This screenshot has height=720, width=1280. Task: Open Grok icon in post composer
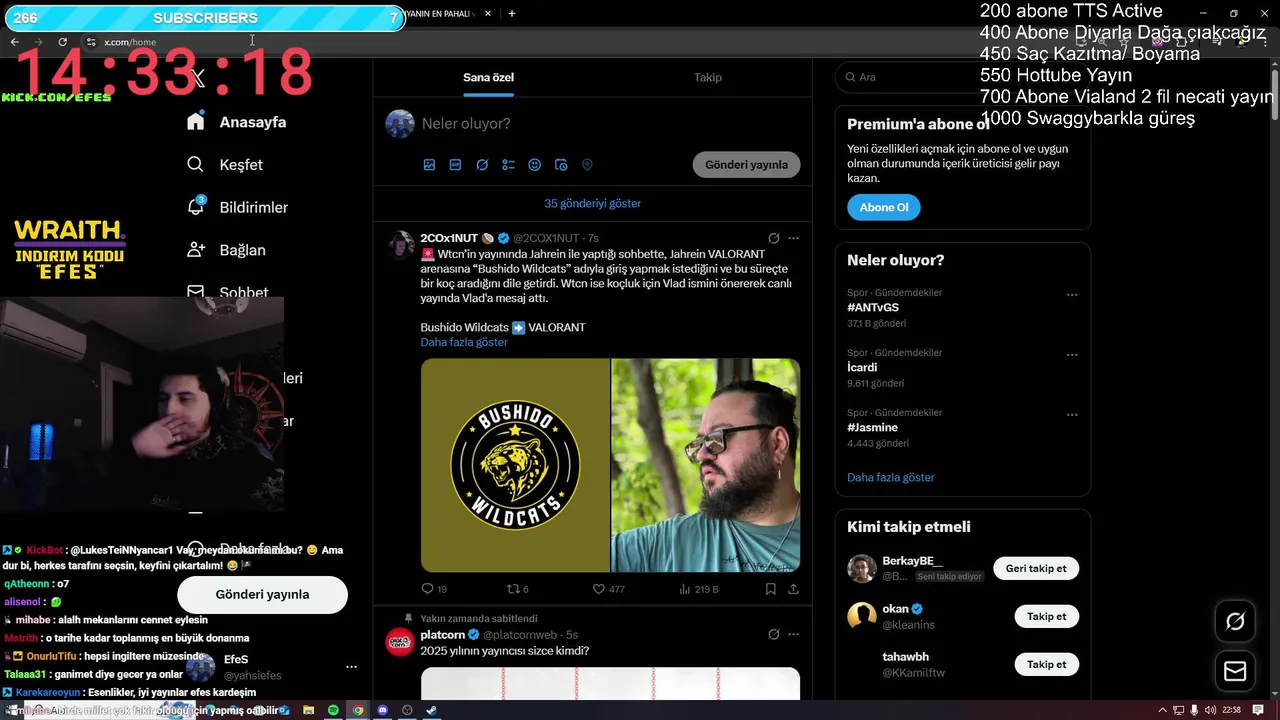[x=482, y=165]
